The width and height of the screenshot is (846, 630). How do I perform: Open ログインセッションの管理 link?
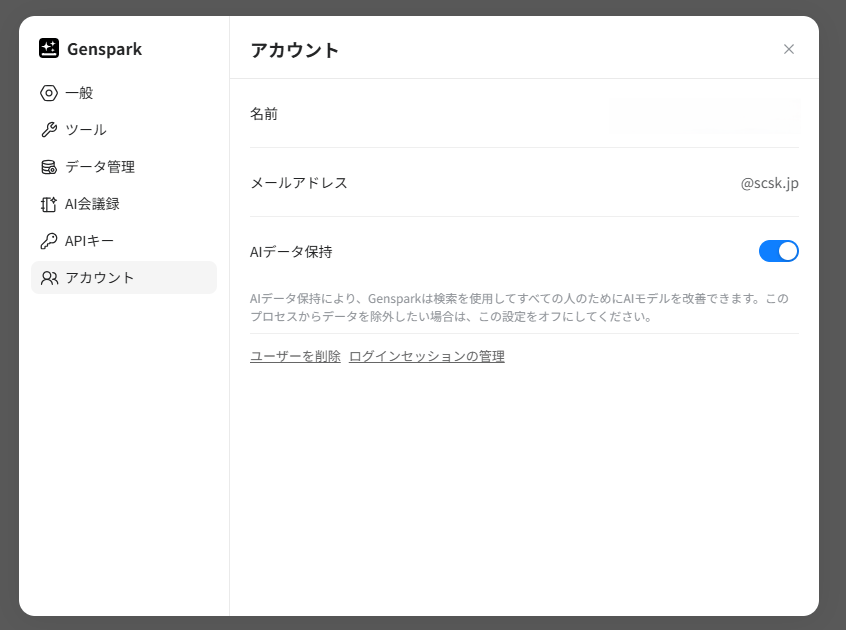(x=426, y=356)
